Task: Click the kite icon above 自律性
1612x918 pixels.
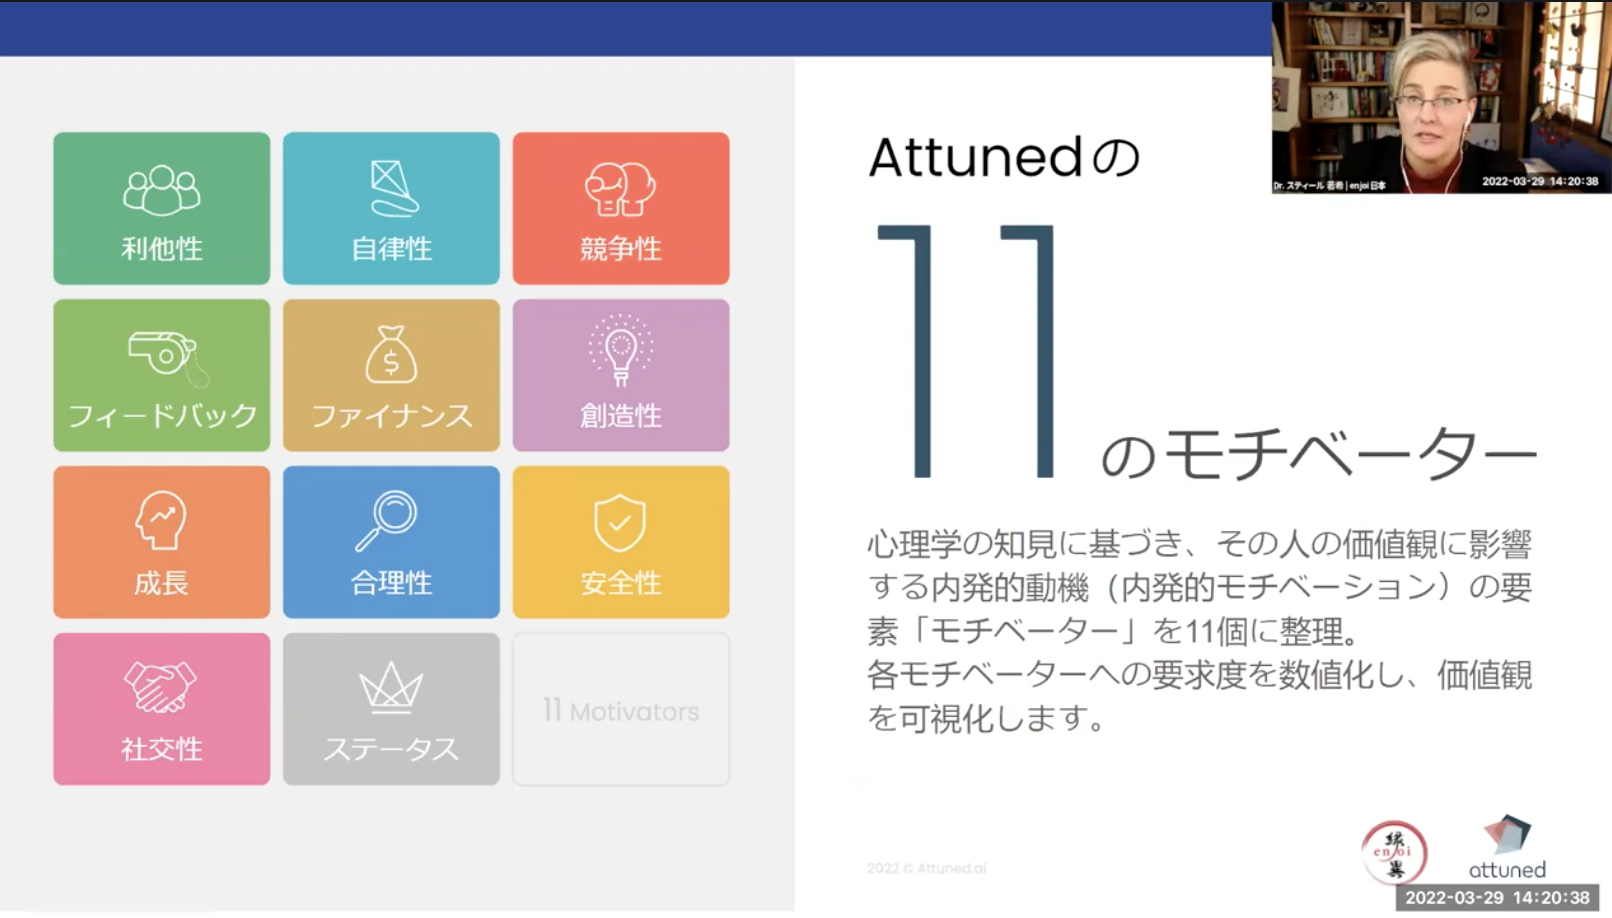Action: pos(392,188)
